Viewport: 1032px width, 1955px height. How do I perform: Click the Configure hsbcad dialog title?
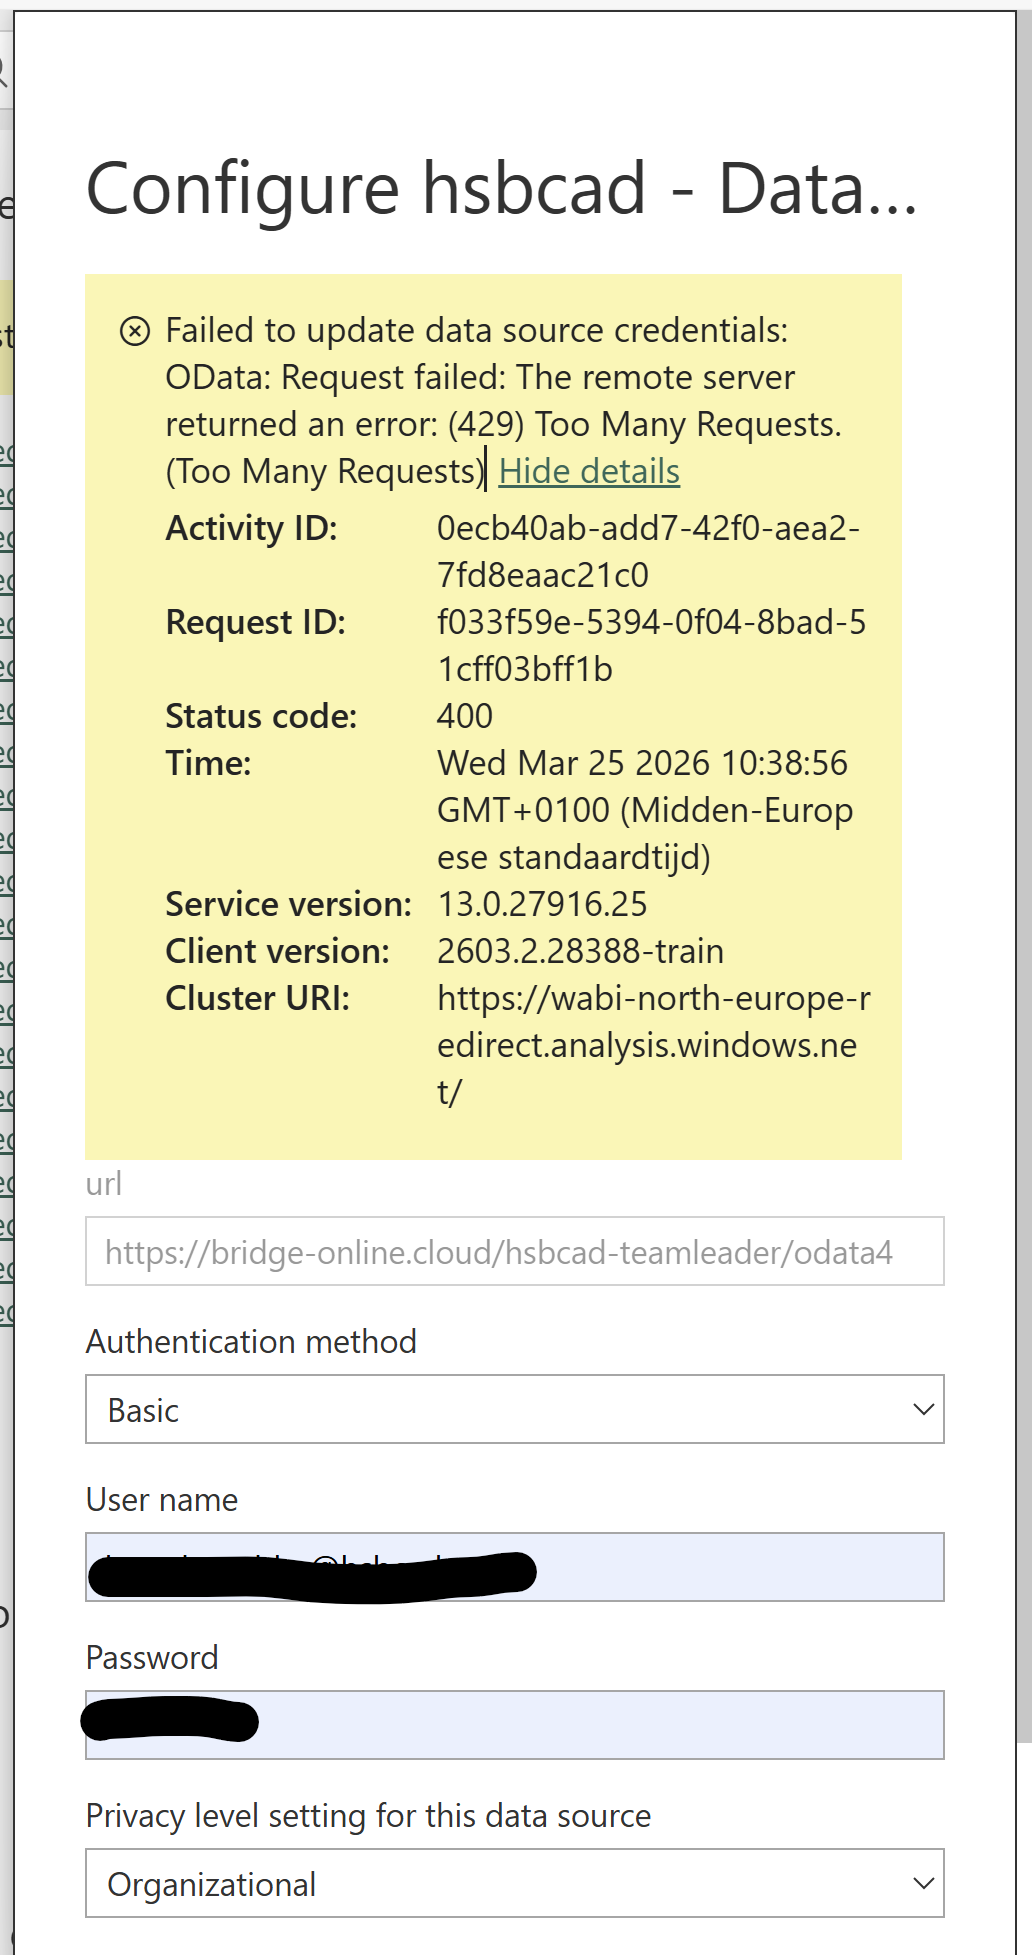click(x=501, y=188)
